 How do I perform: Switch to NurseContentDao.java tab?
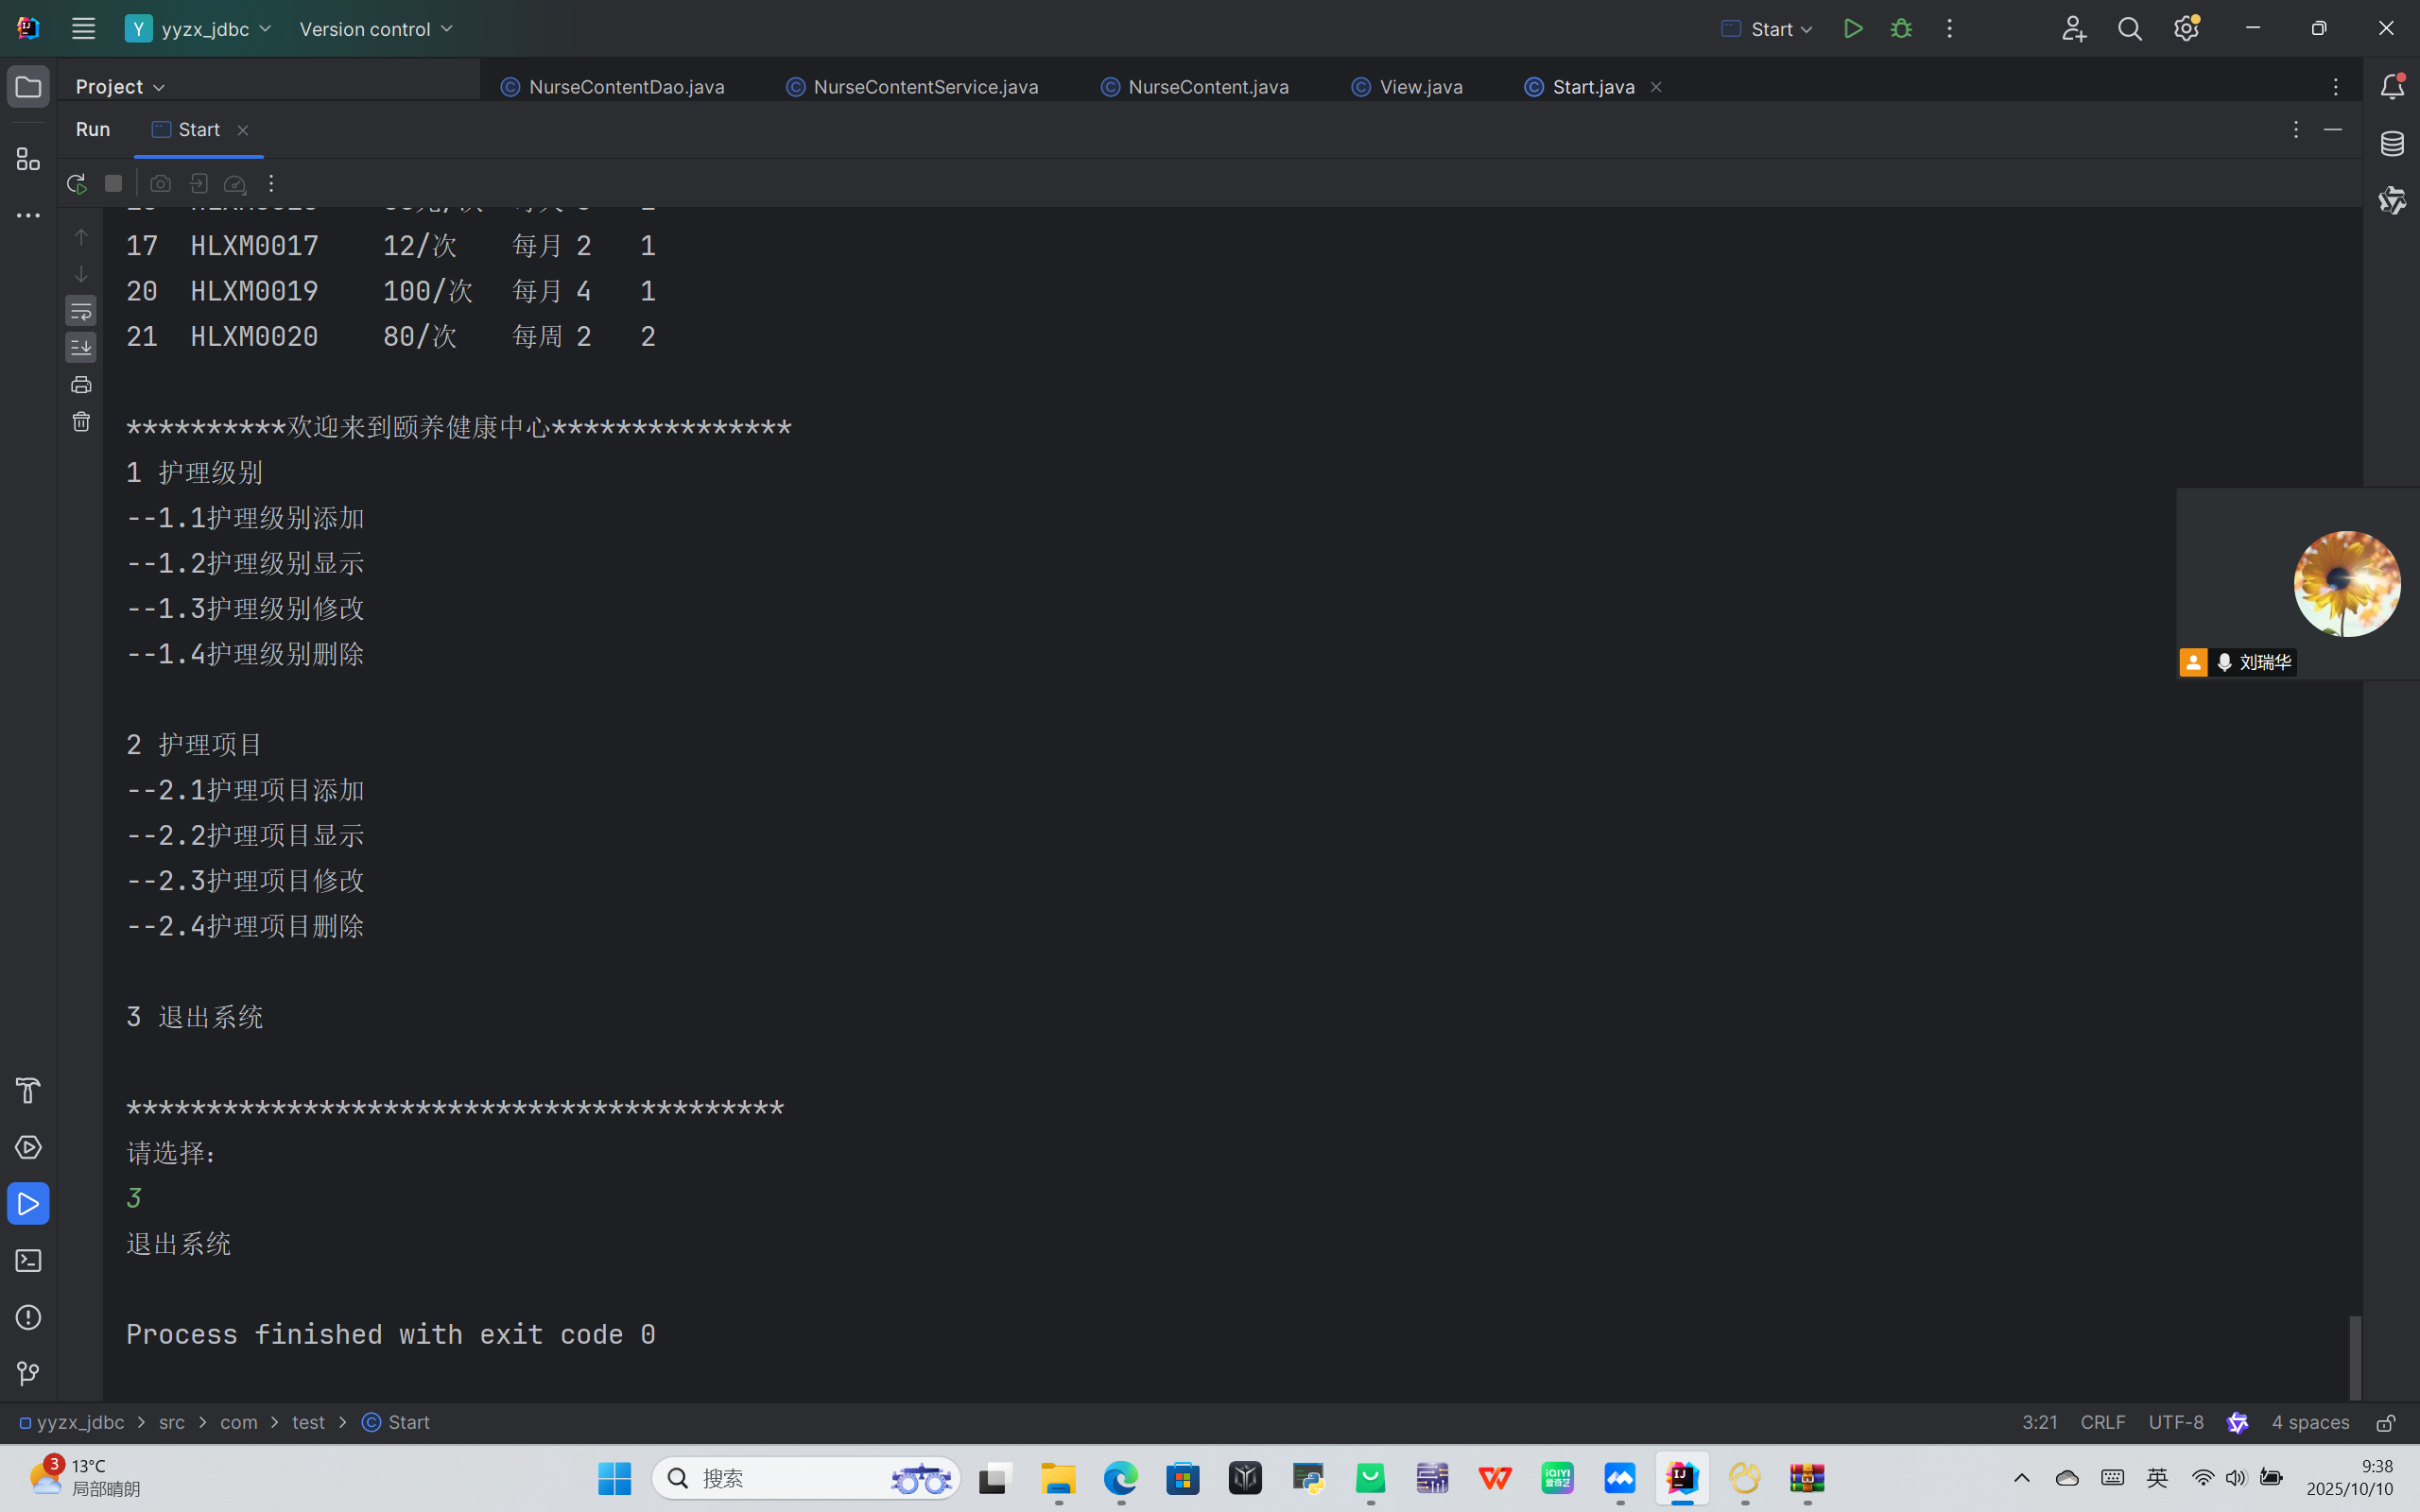pyautogui.click(x=625, y=87)
